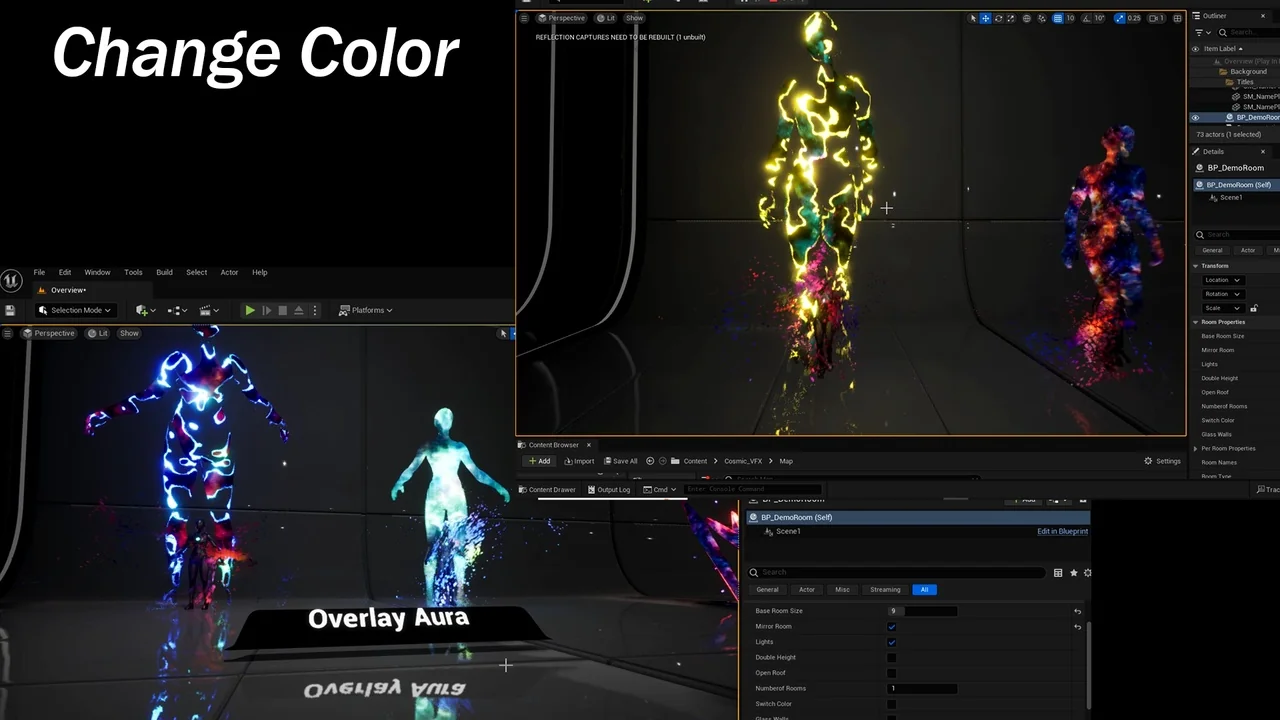Click the Base Room Size value field

pos(923,611)
